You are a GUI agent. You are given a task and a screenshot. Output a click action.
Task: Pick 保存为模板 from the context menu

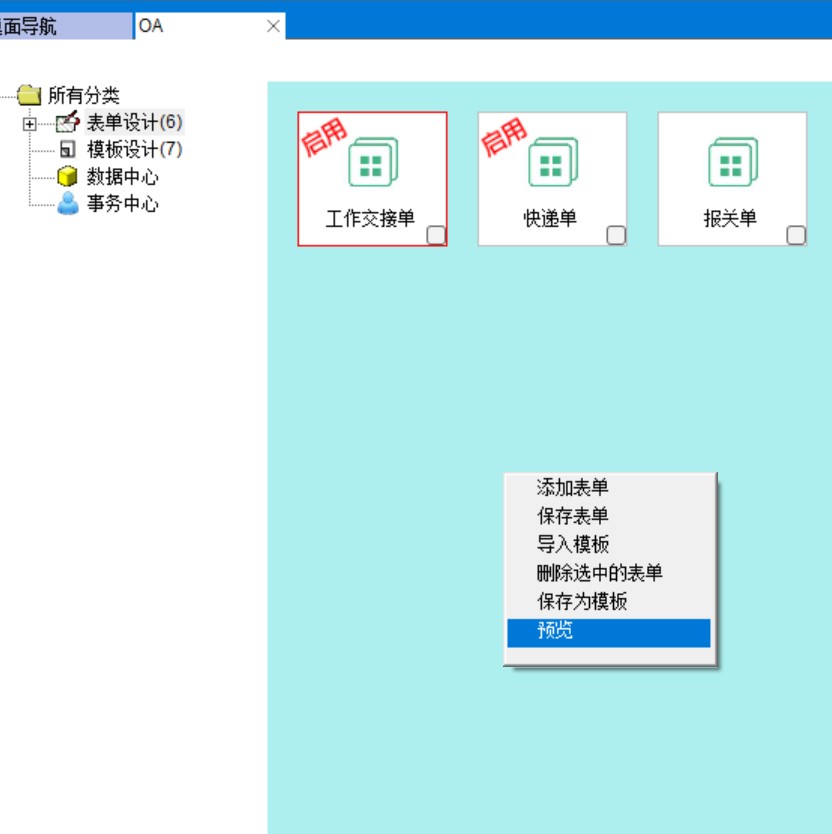pos(582,602)
